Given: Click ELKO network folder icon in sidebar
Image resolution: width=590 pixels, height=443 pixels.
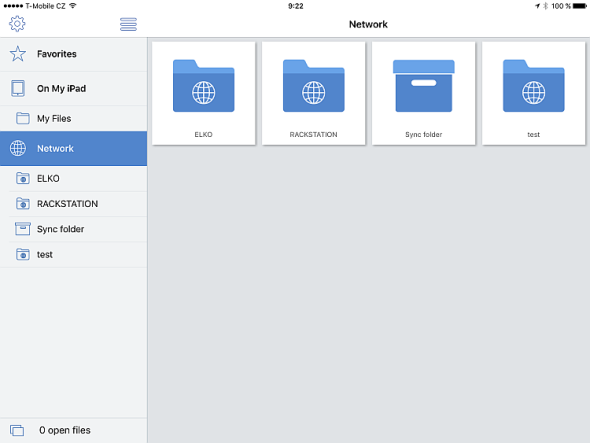Looking at the screenshot, I should coord(23,178).
